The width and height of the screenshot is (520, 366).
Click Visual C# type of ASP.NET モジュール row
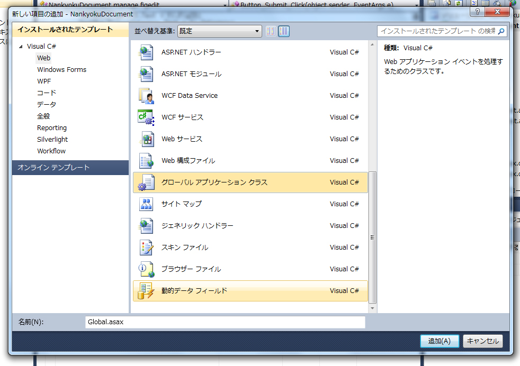(x=344, y=74)
